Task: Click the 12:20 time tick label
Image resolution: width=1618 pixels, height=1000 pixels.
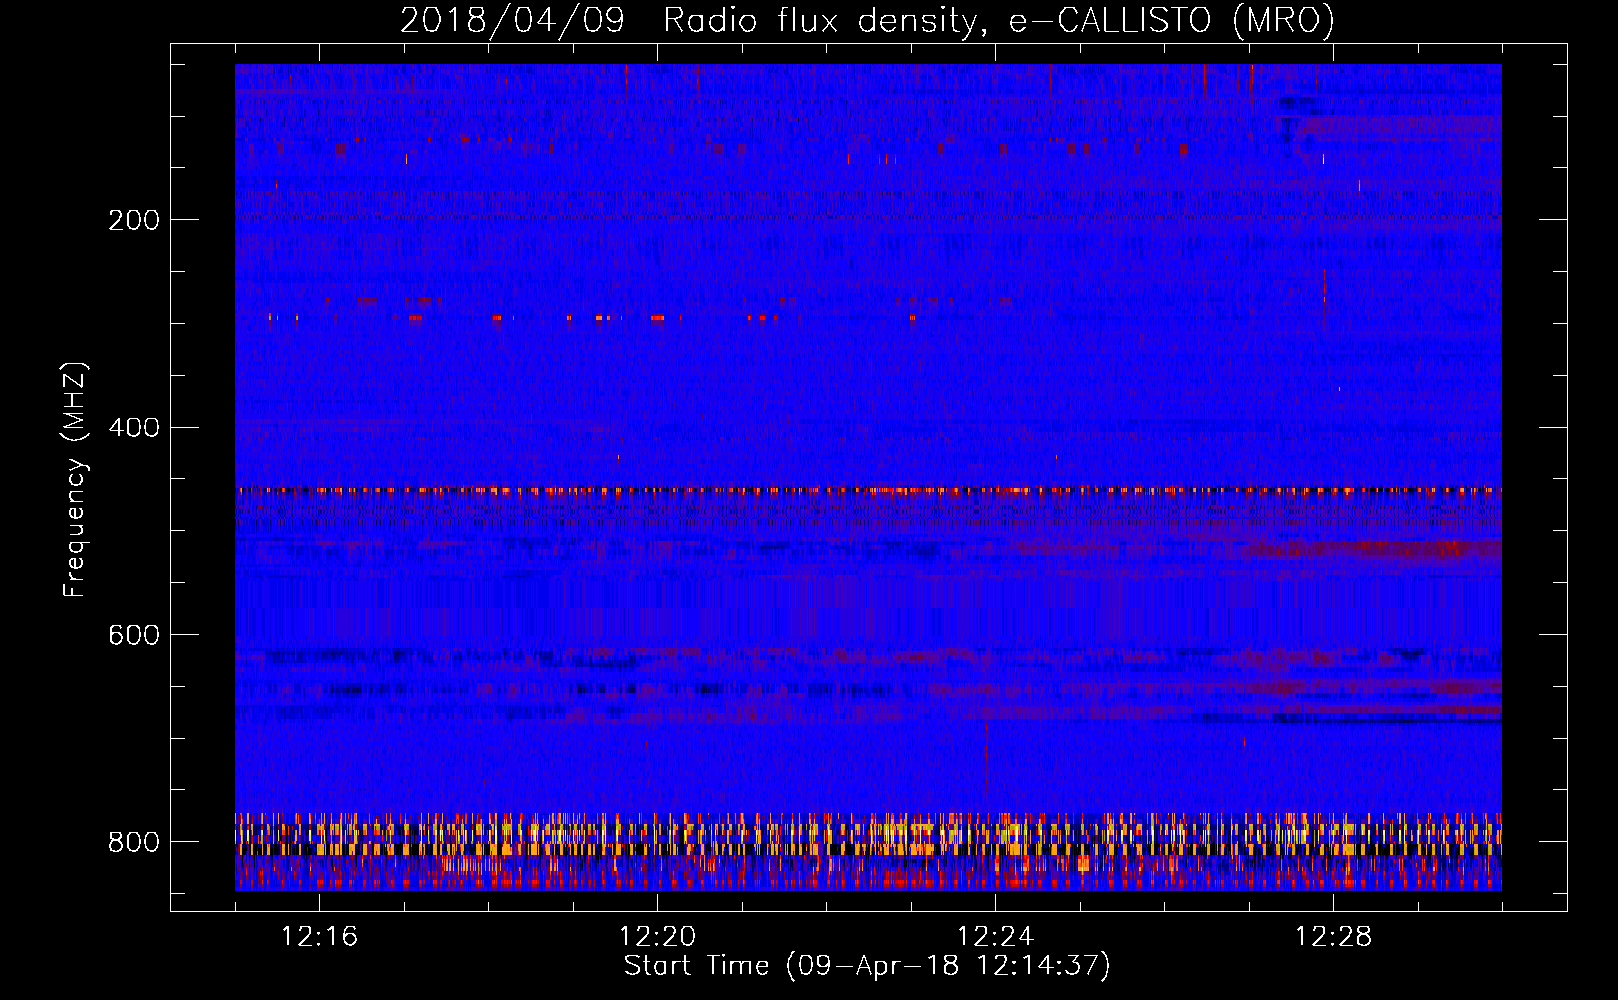Action: pyautogui.click(x=657, y=937)
